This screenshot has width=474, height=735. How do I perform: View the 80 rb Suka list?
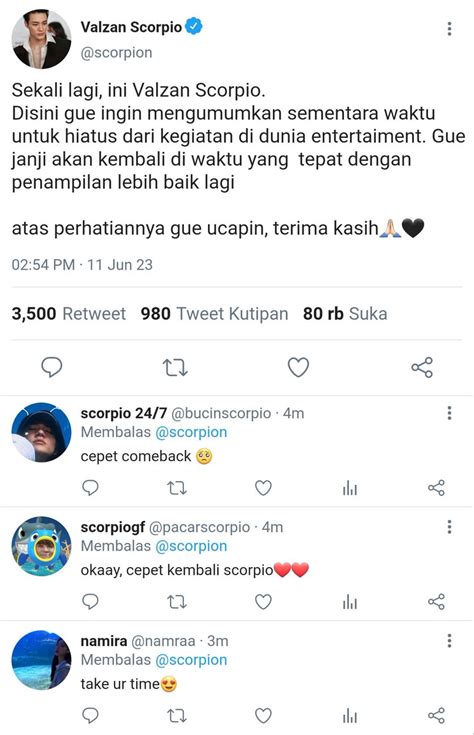[x=345, y=314]
